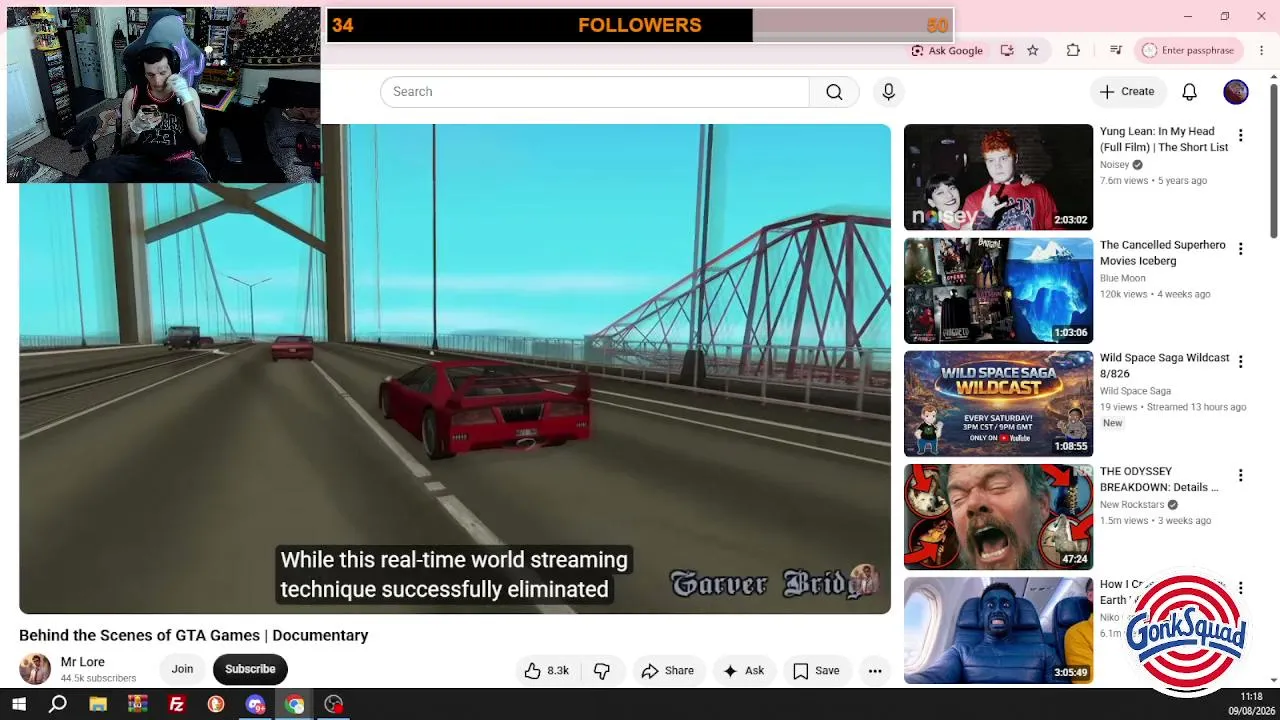Activate voice search microphone
The height and width of the screenshot is (720, 1280).
888,92
